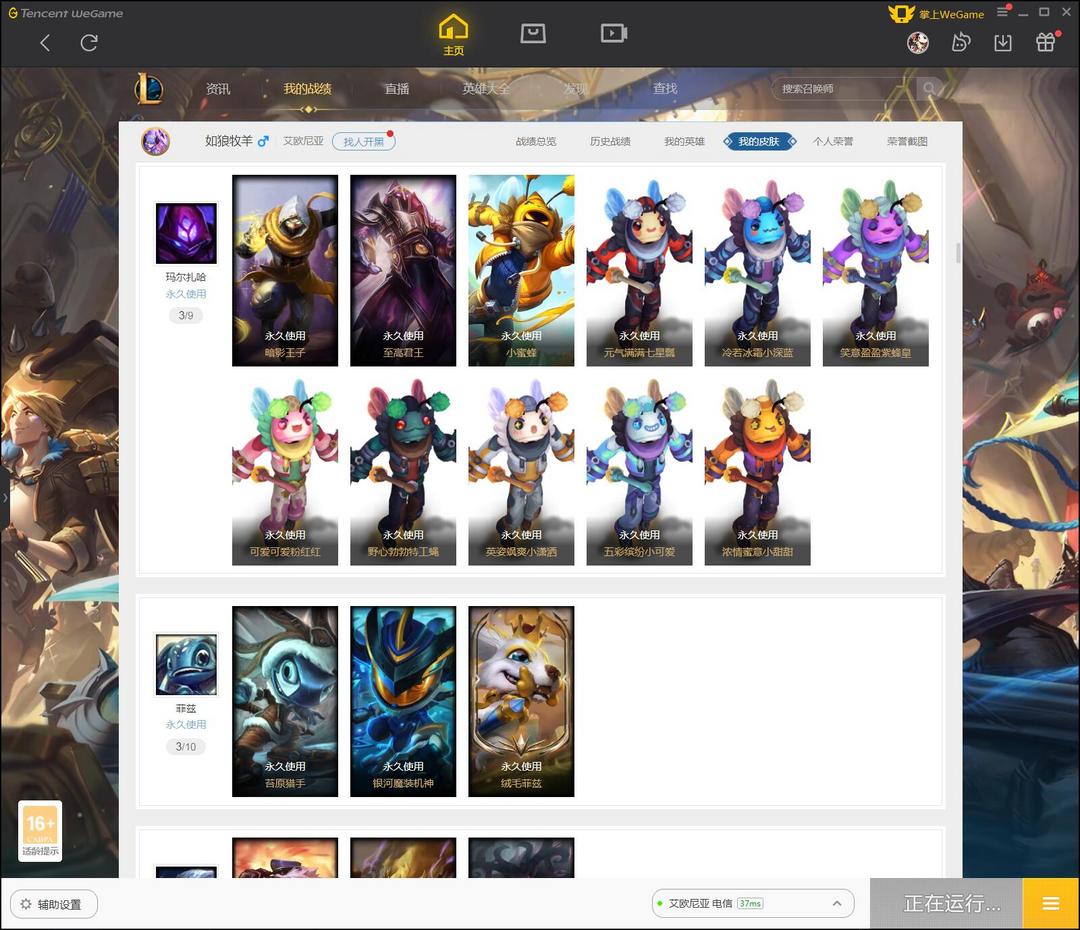
Task: Open the 暗影王子 skin card
Action: 285,270
